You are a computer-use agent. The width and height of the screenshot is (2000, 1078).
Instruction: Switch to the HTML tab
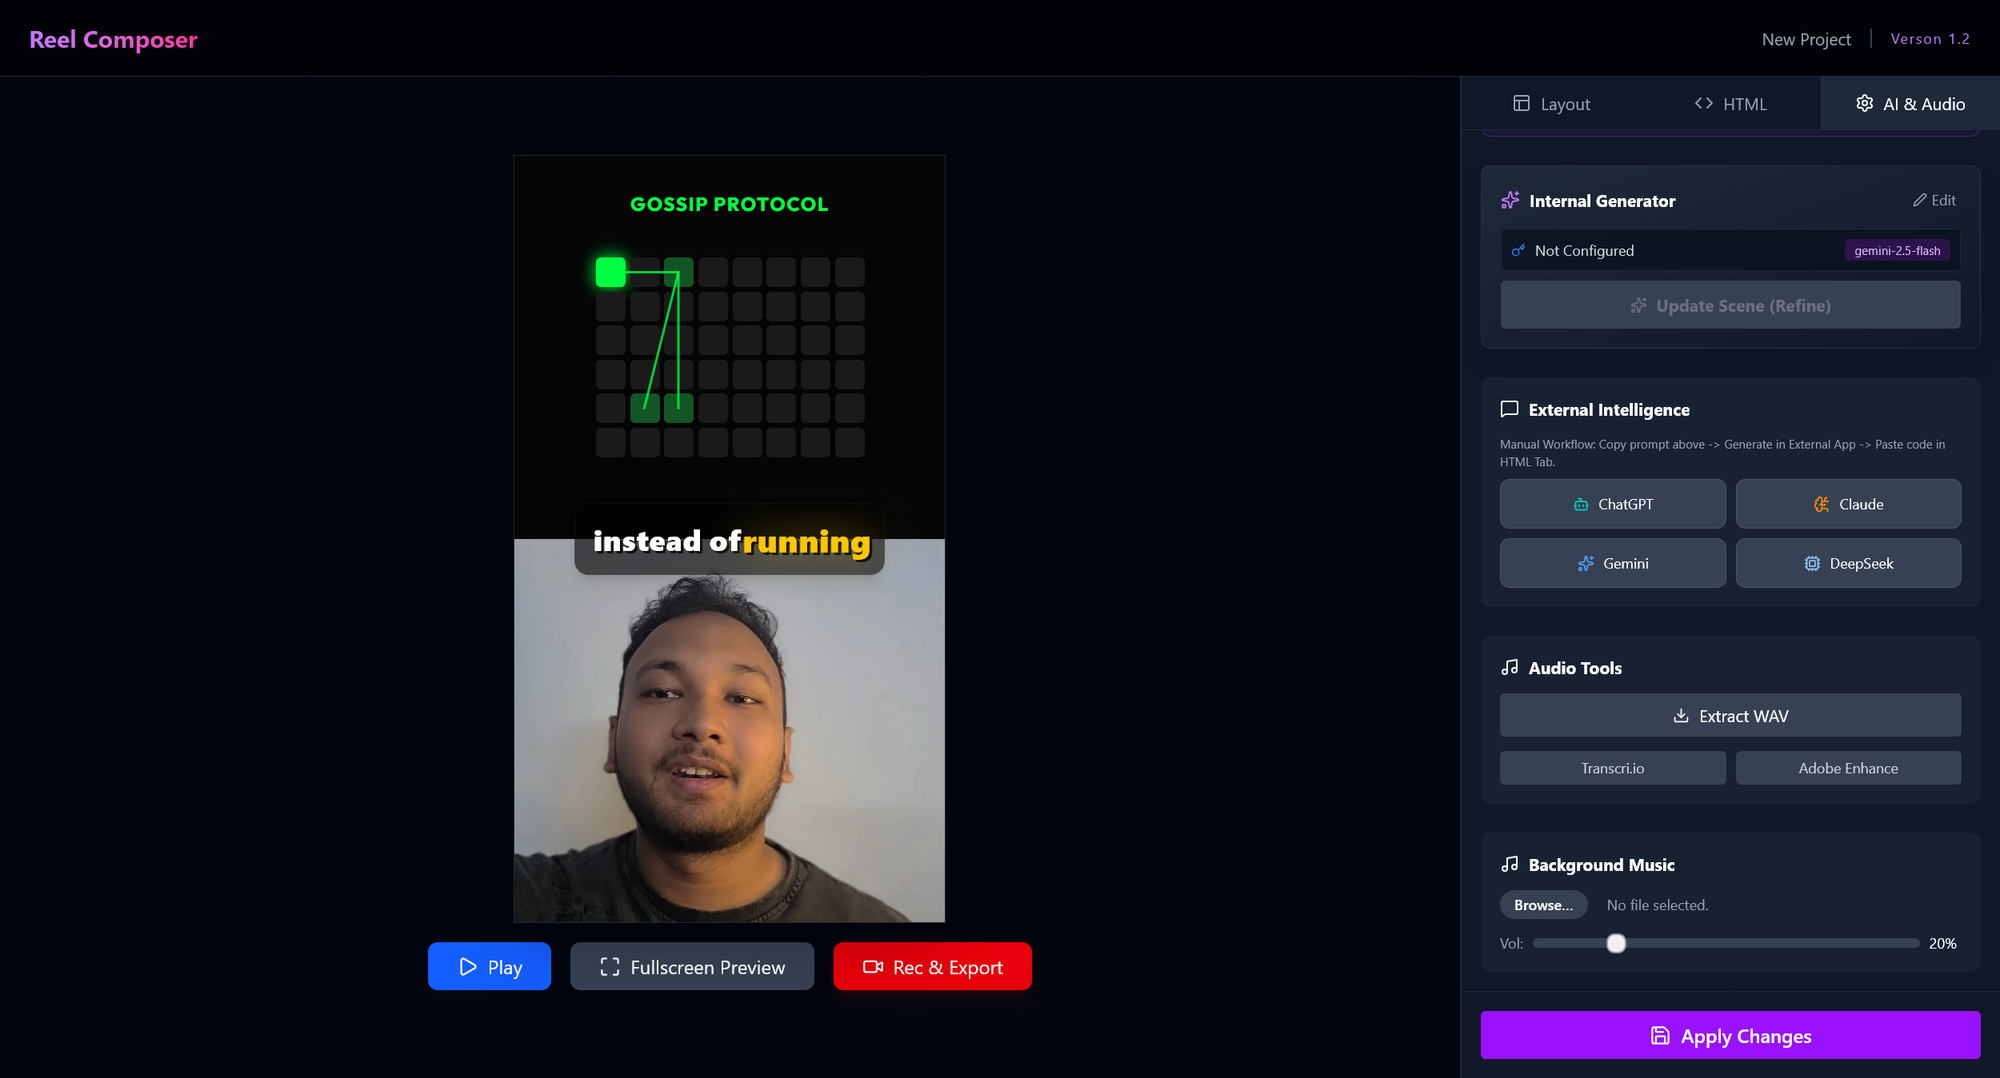click(1730, 104)
